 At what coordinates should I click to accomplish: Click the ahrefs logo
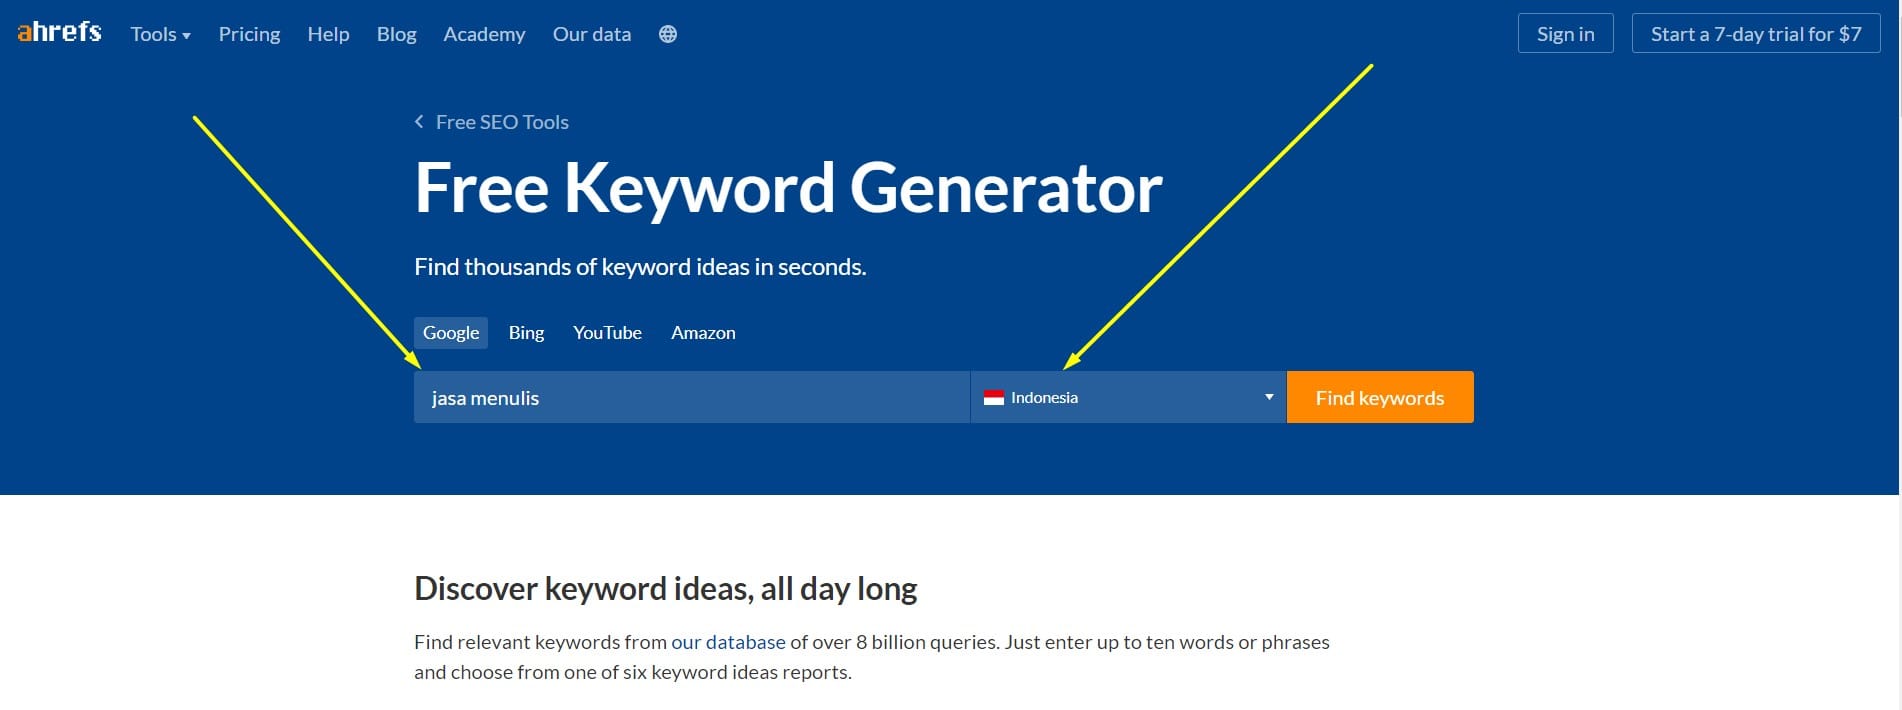(59, 32)
